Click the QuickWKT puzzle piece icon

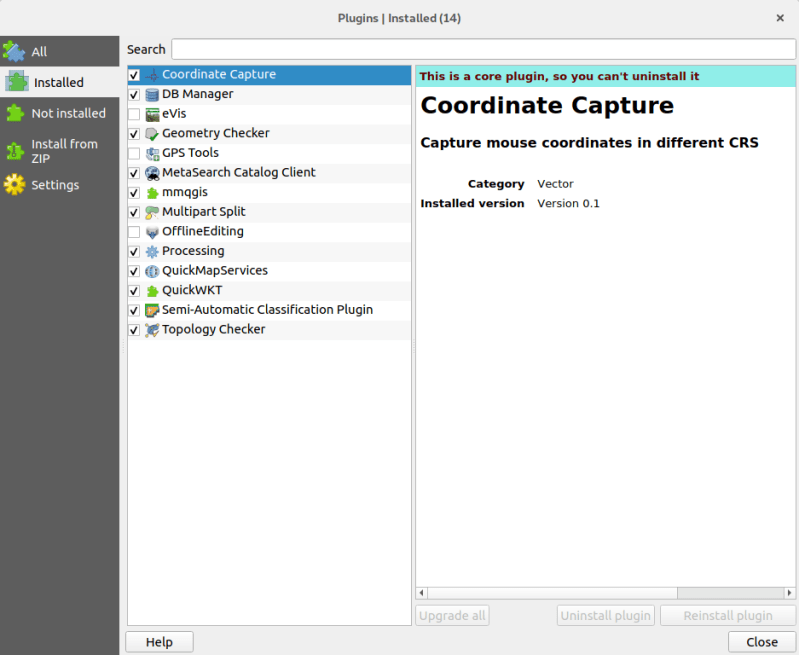152,291
